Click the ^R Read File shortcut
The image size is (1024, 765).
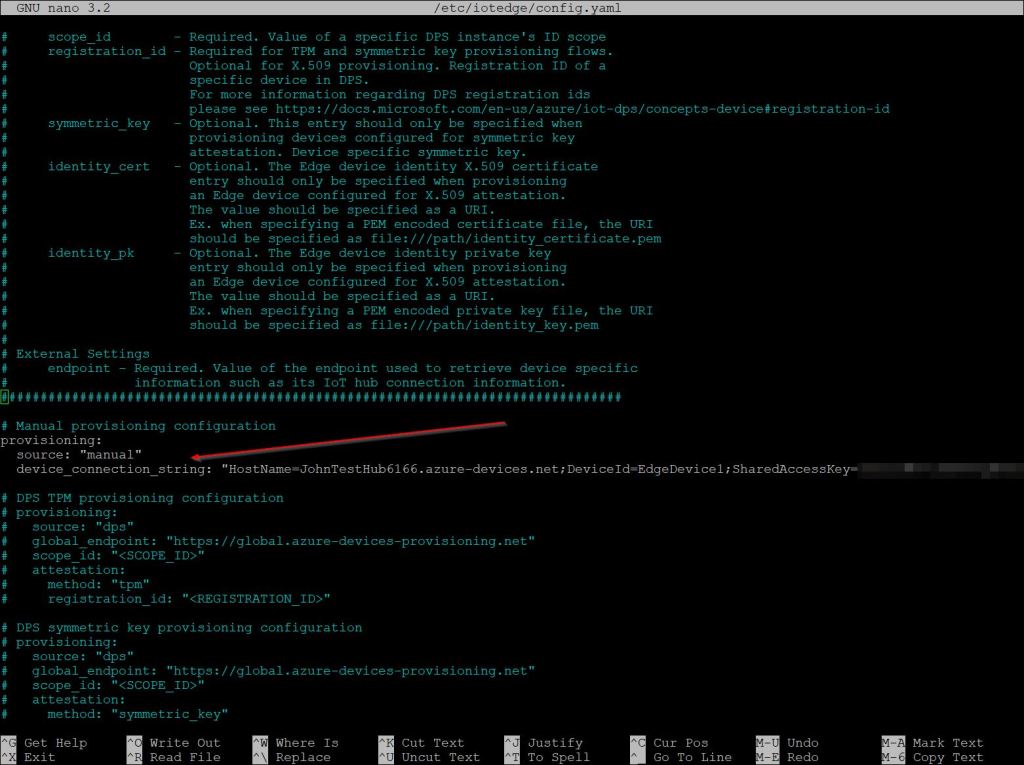click(x=172, y=757)
